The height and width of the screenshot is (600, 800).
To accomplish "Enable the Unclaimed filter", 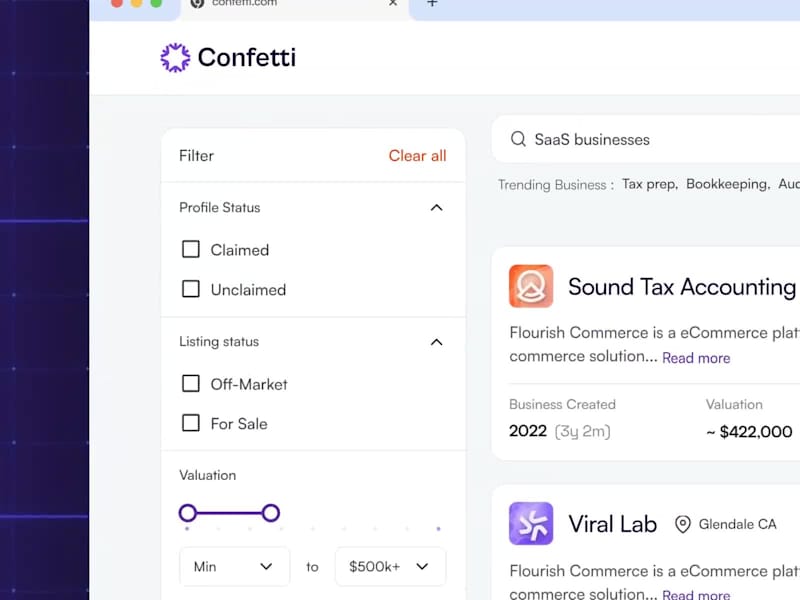I will [x=191, y=289].
